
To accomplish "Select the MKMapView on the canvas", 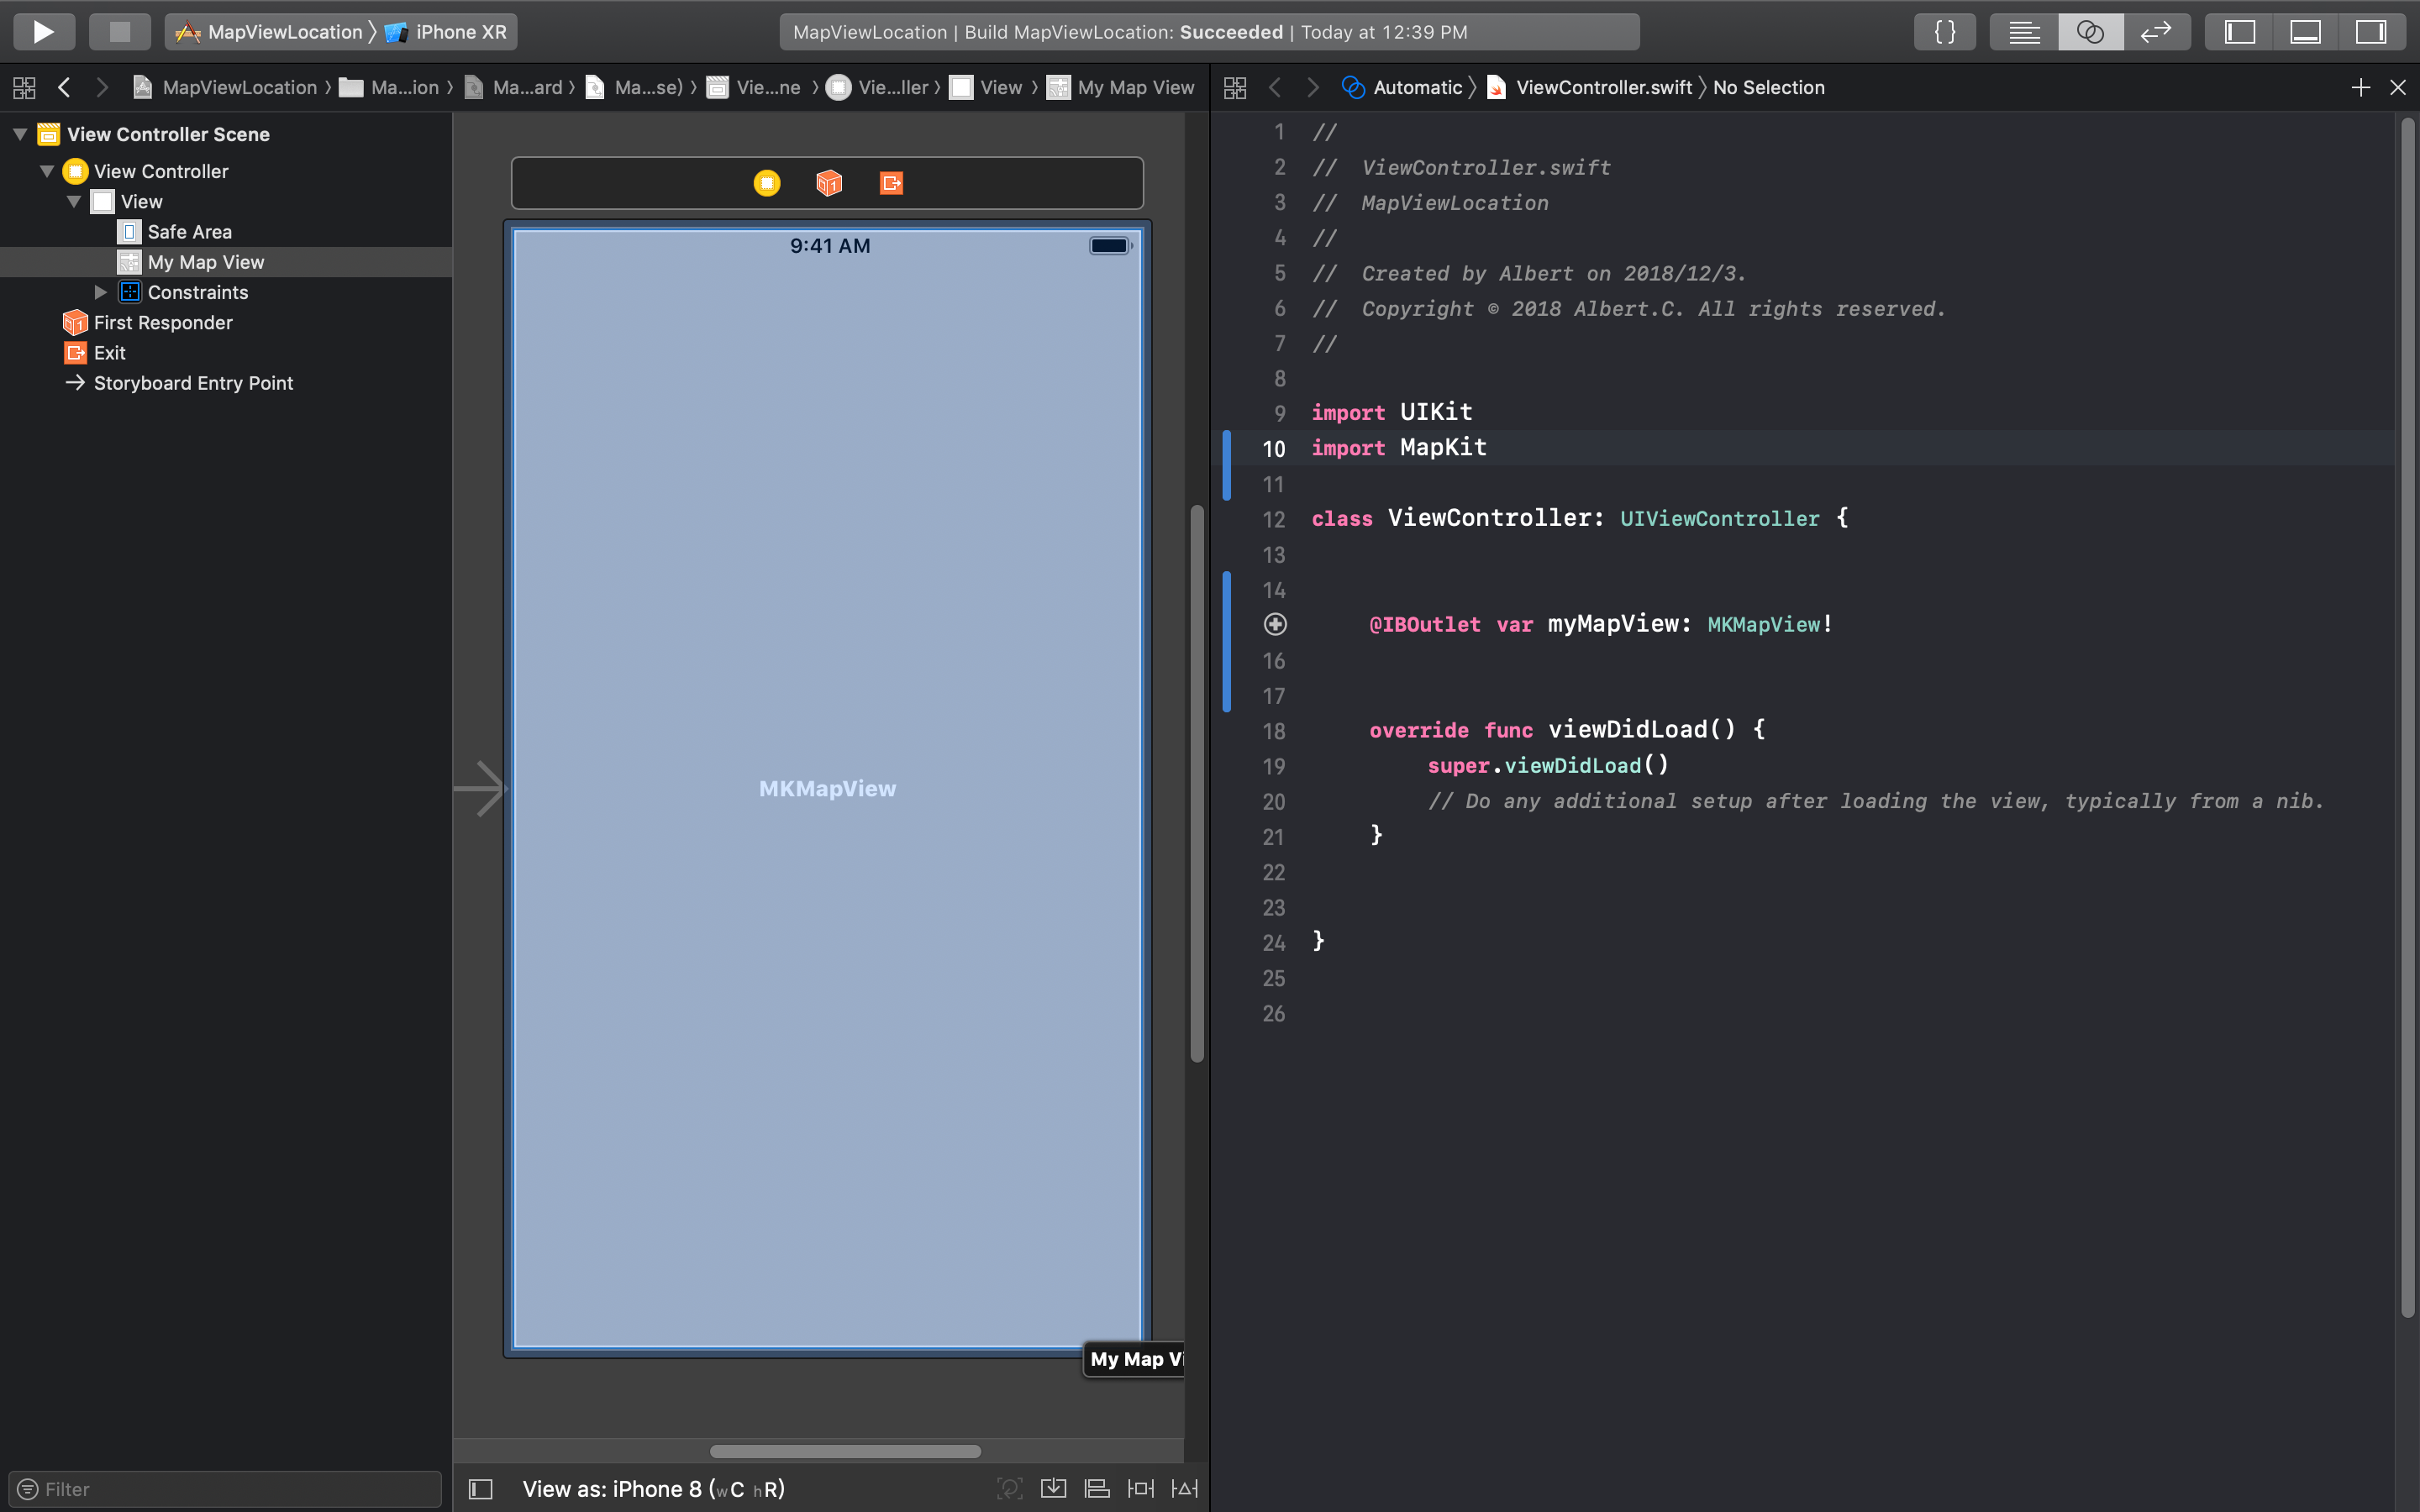I will [x=827, y=789].
